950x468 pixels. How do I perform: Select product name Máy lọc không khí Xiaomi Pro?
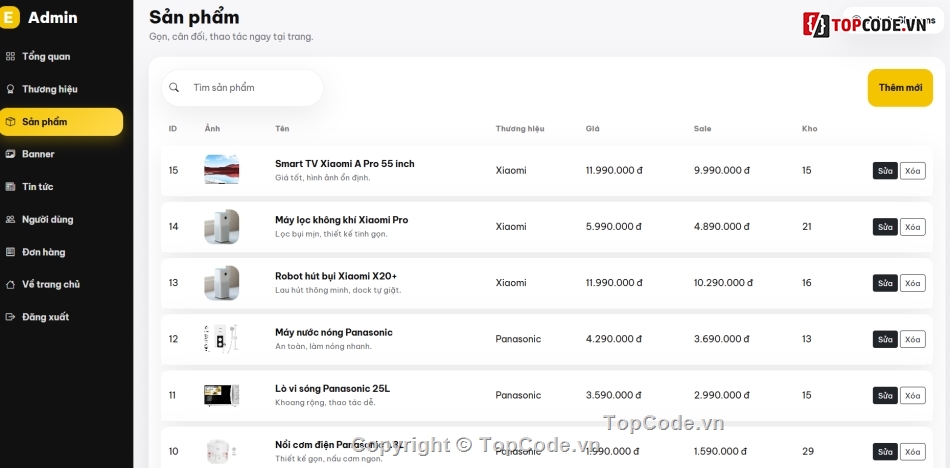coord(342,220)
